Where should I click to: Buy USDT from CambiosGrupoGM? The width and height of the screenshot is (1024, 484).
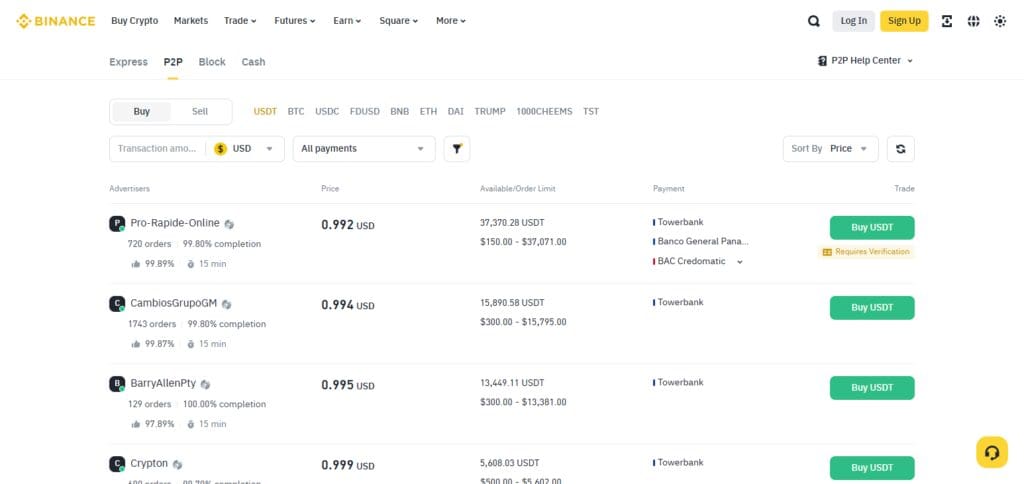(872, 308)
